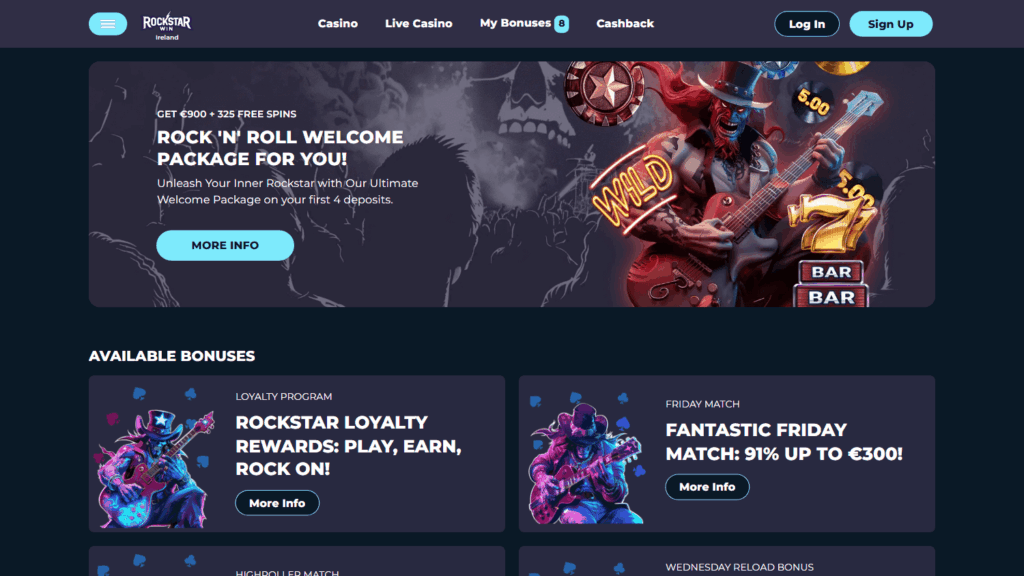The image size is (1024, 576).
Task: Open MORE INFO for welcome package
Action: [x=225, y=246]
